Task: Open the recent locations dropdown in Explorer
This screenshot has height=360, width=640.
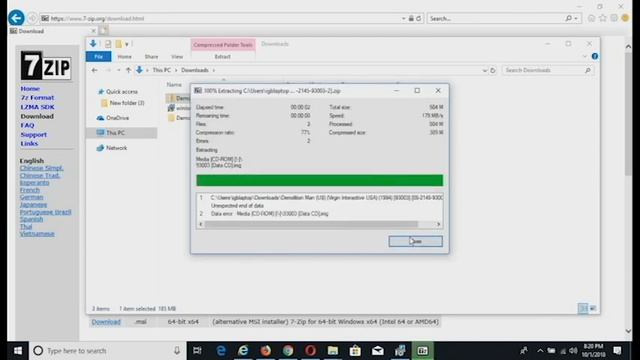Action: 118,70
